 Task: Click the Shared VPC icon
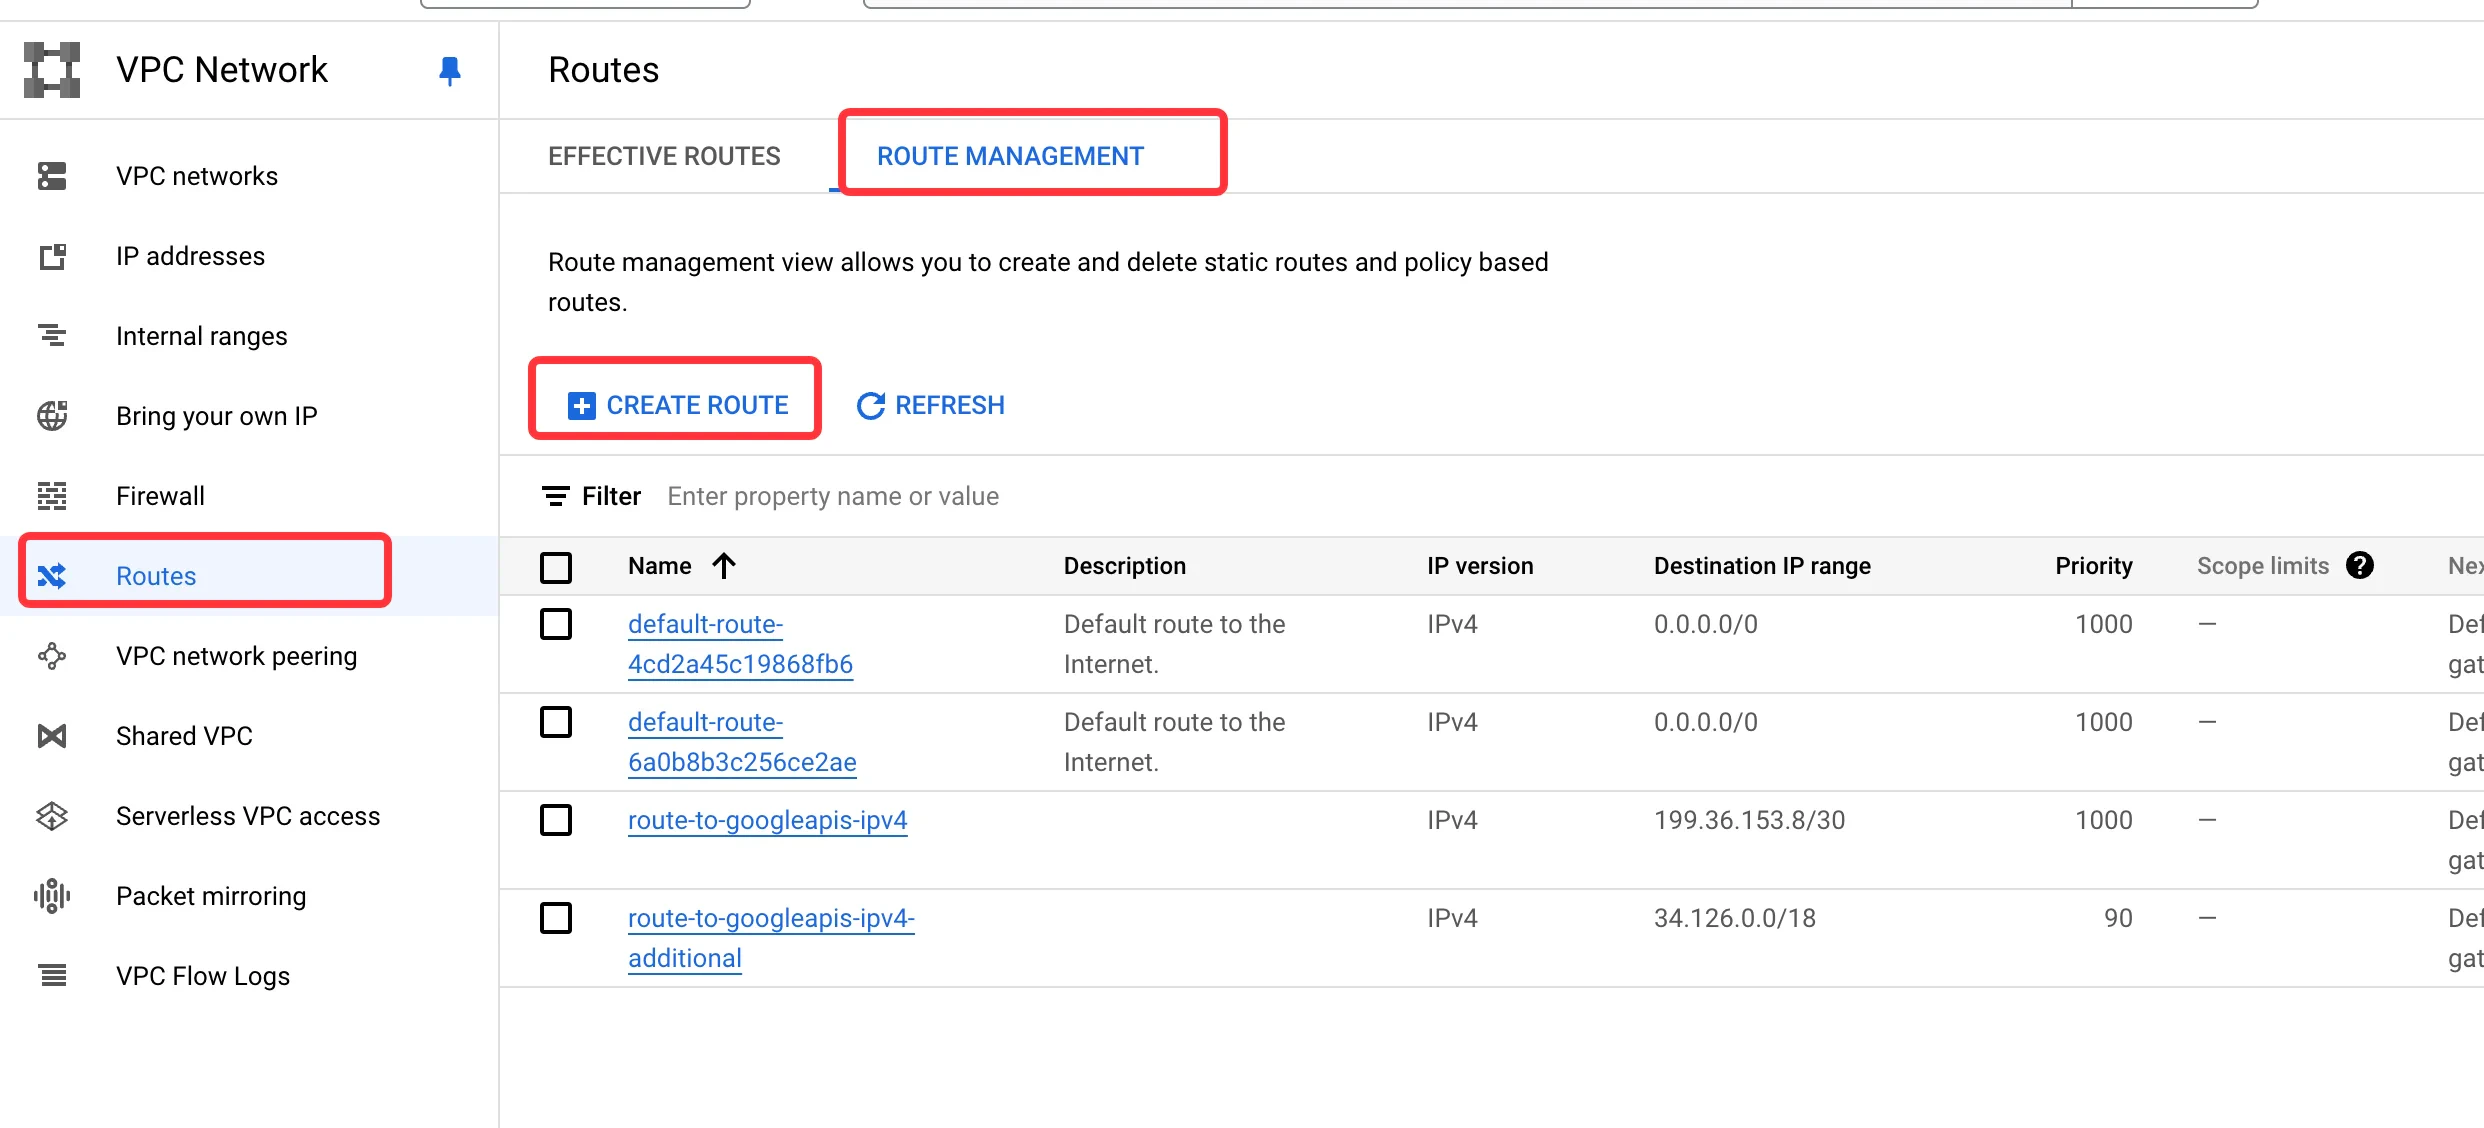click(52, 736)
